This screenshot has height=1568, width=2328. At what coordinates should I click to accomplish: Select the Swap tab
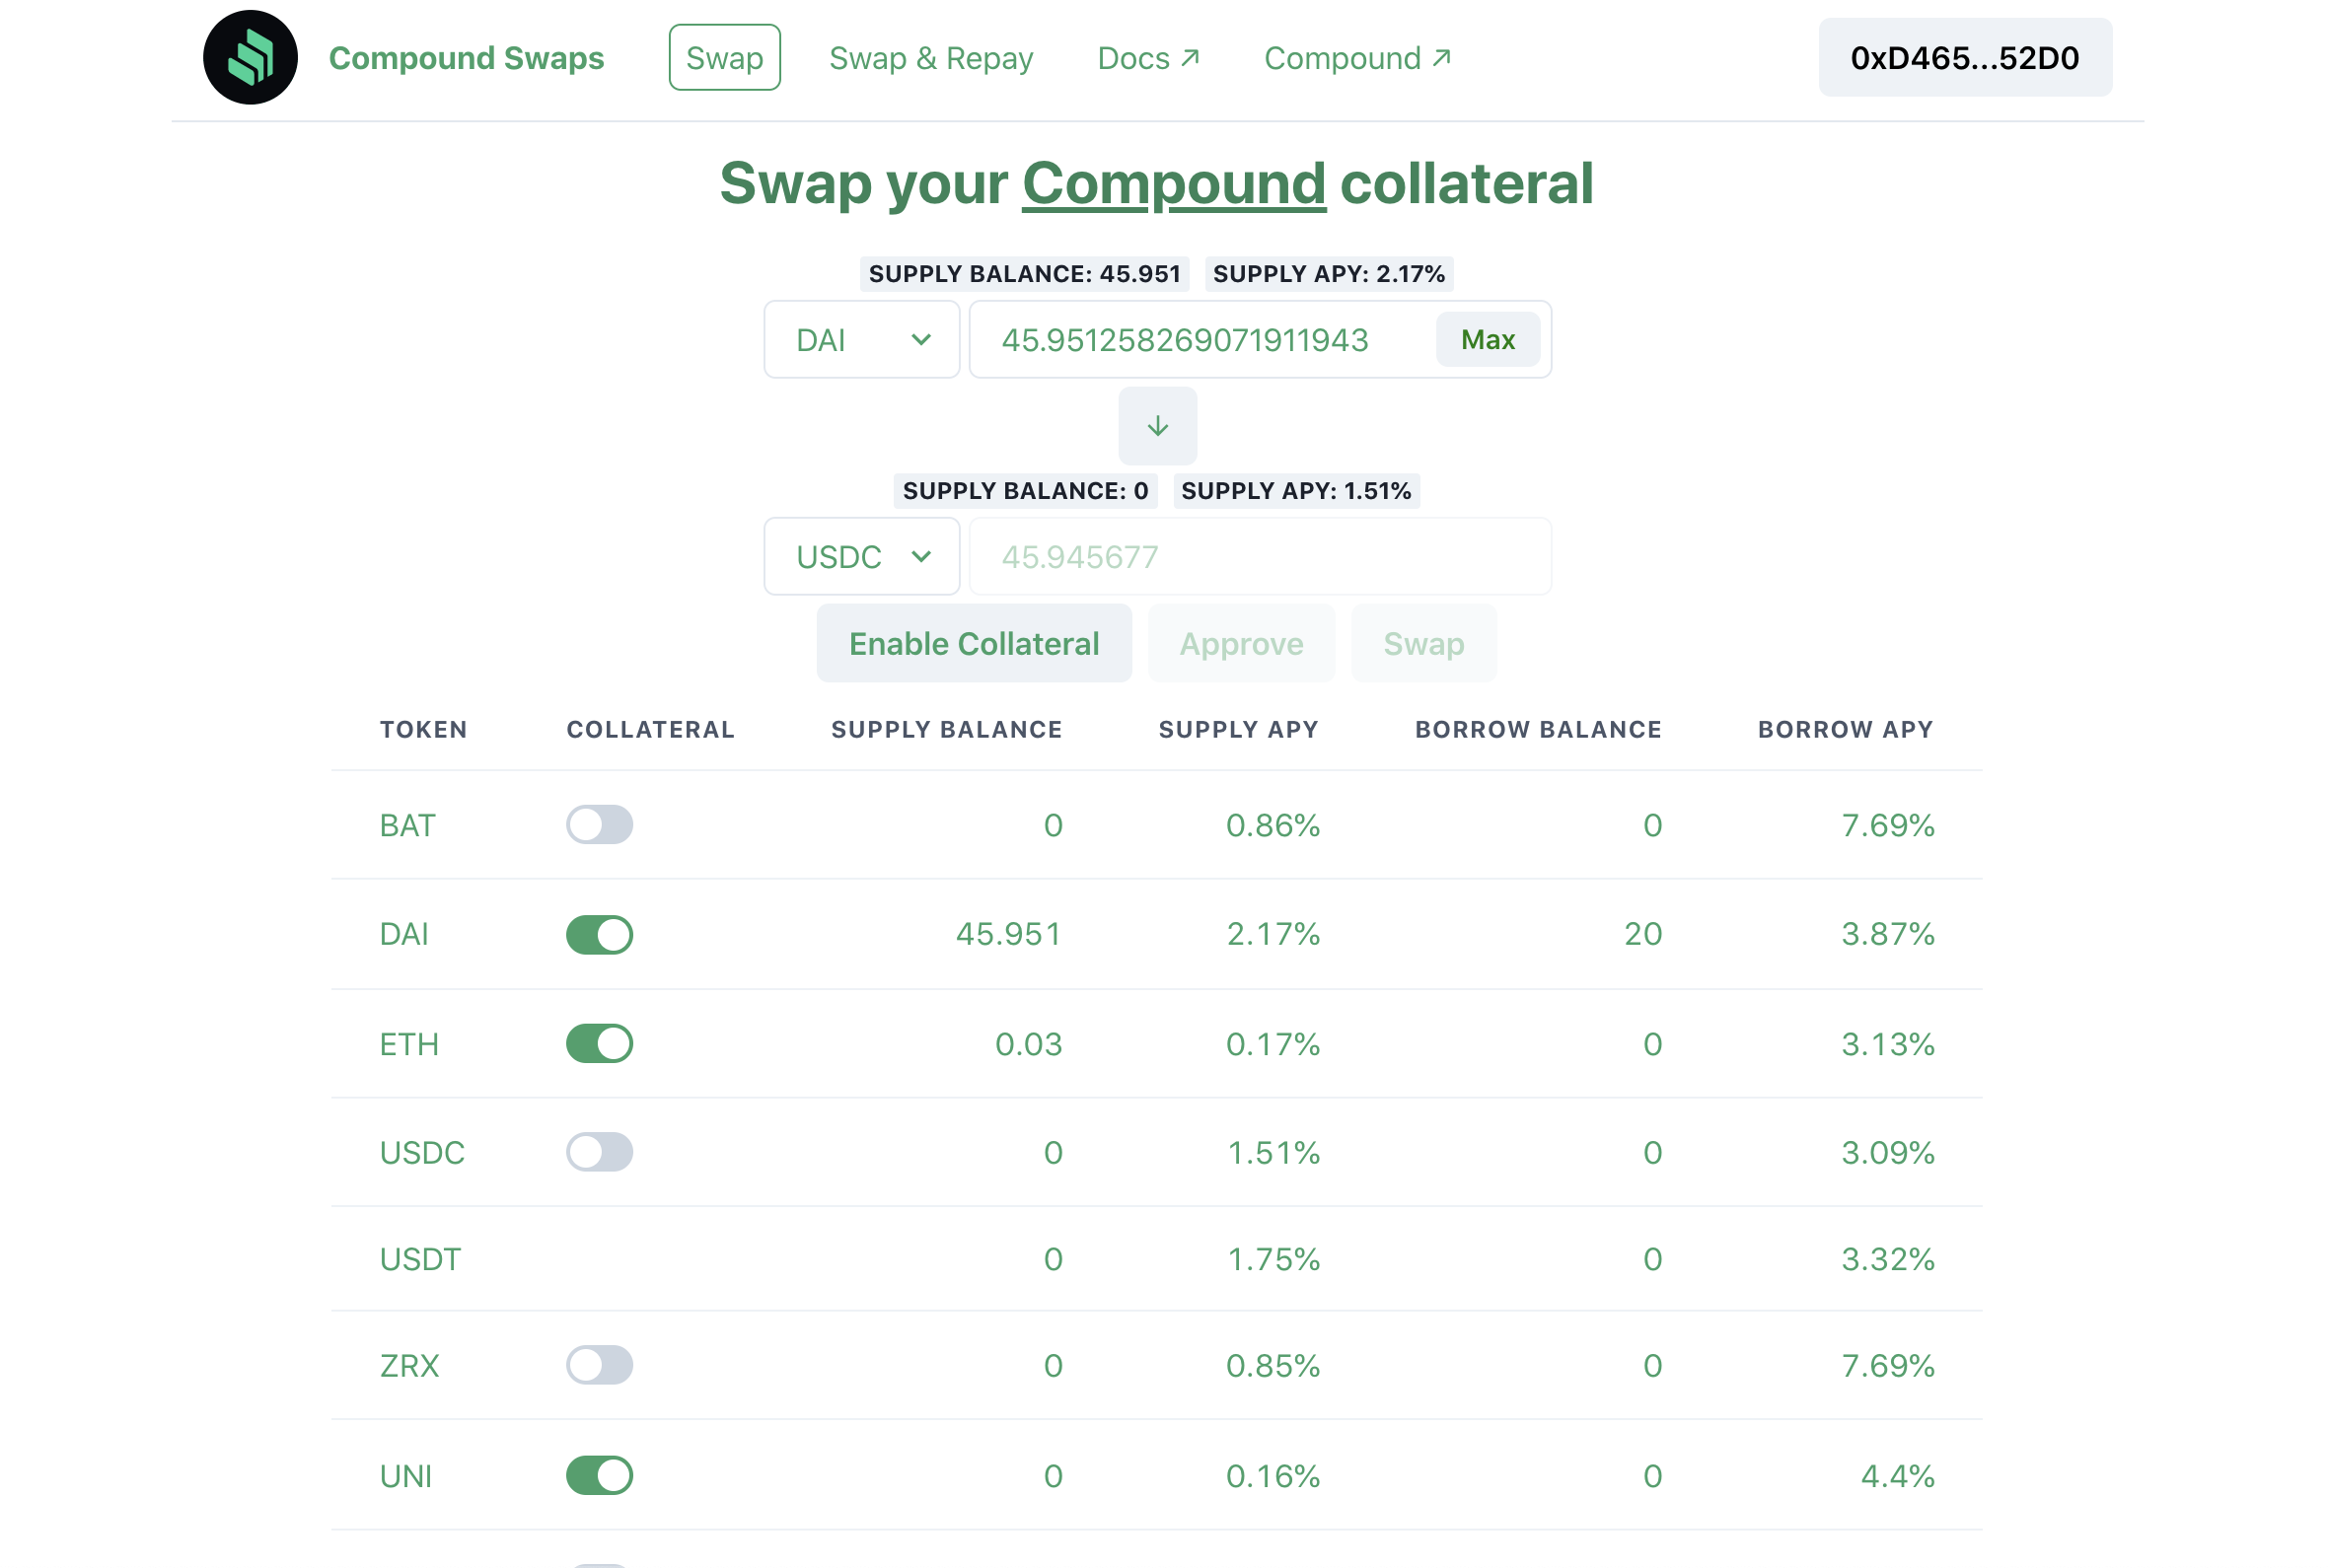tap(724, 58)
